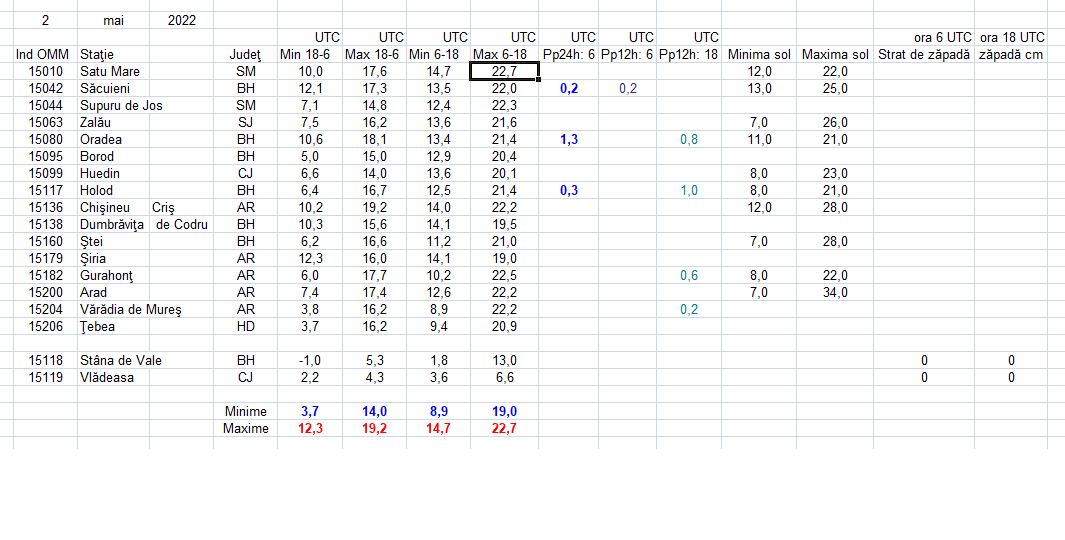Click the ora 18 UTC cell

coord(1011,37)
